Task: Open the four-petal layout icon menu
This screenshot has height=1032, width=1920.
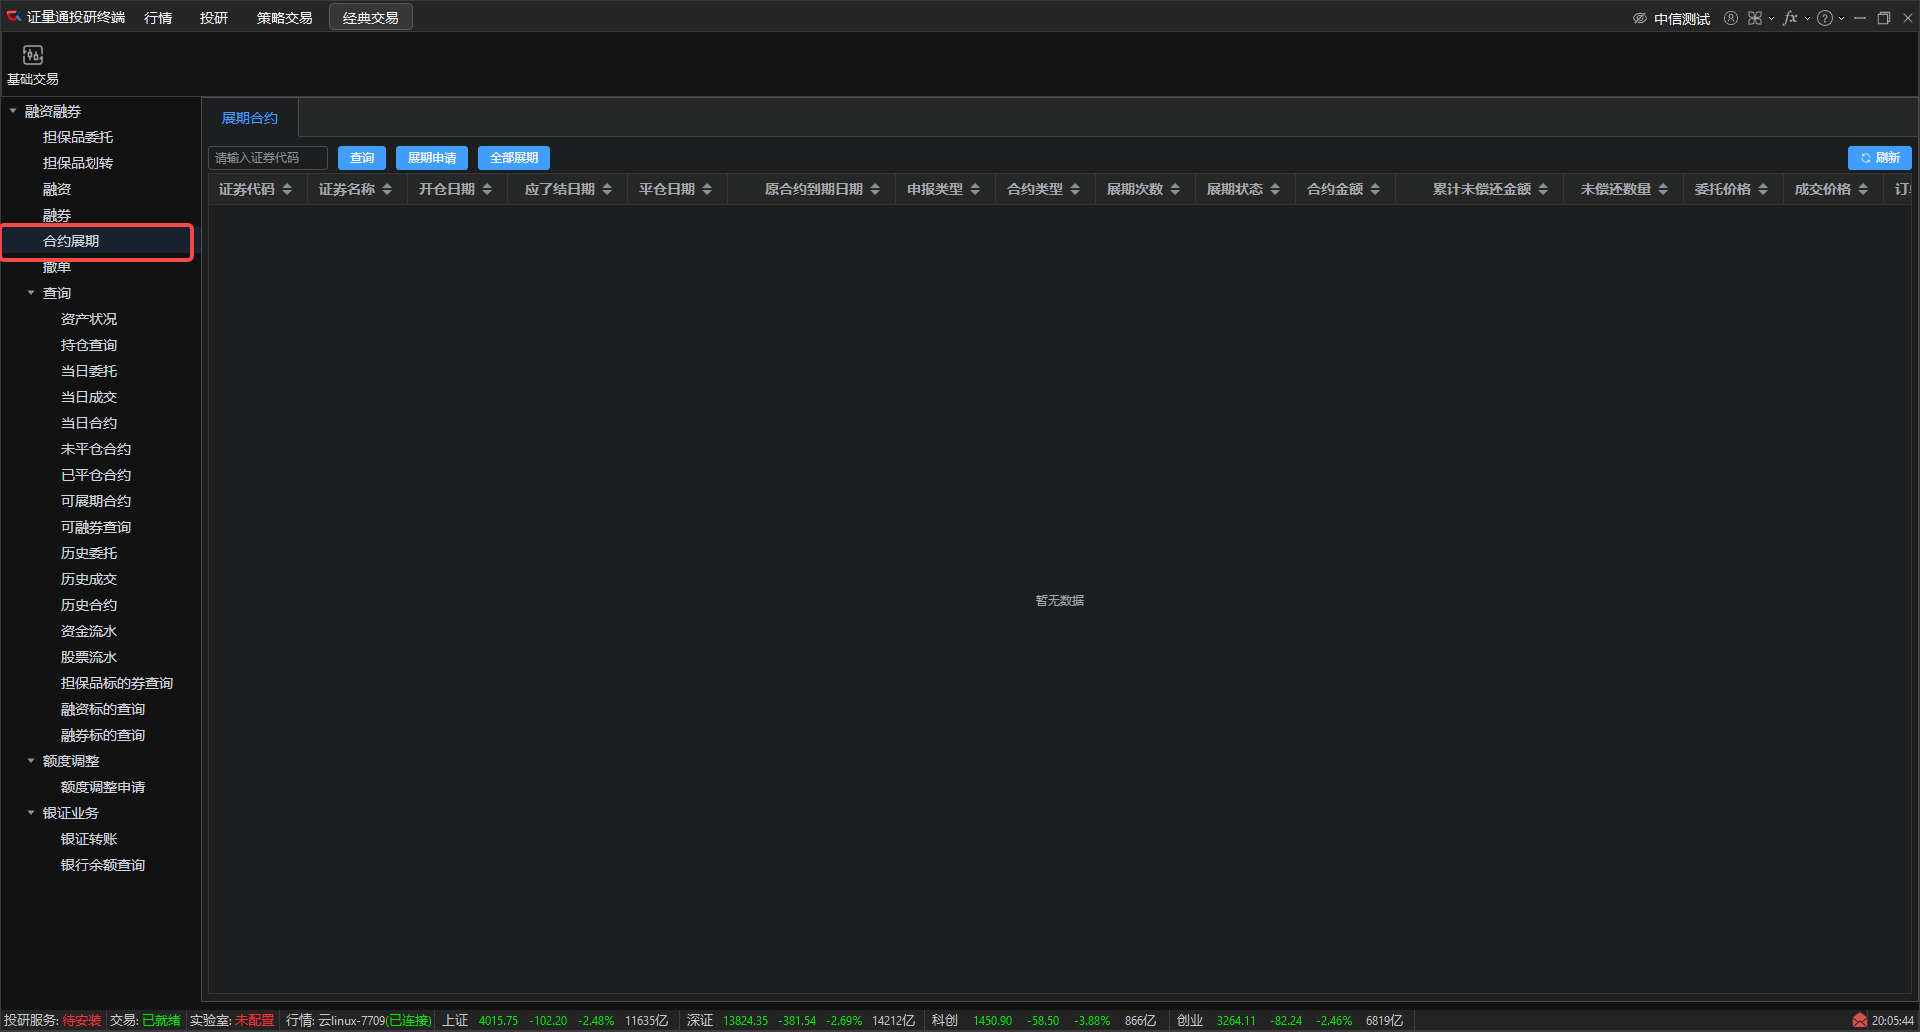Action: point(1754,18)
